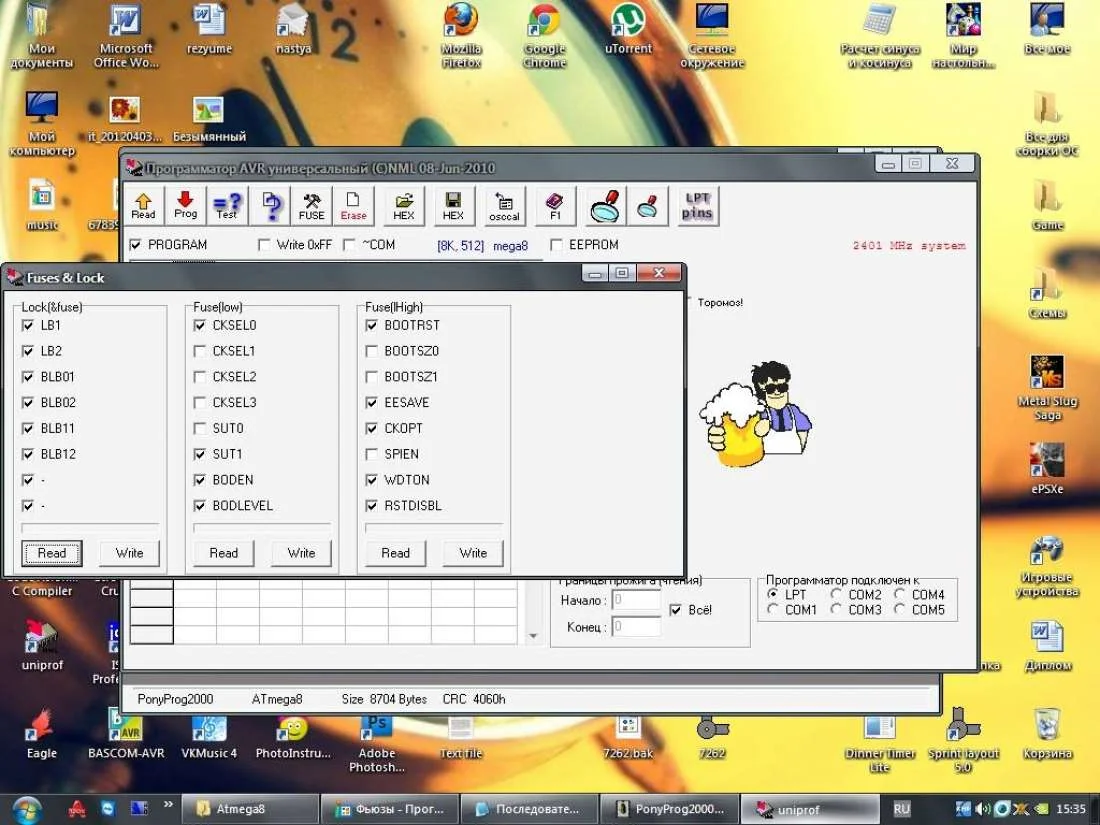Click the osccal toolbar icon
Screen dimensions: 1100x825
(504, 206)
